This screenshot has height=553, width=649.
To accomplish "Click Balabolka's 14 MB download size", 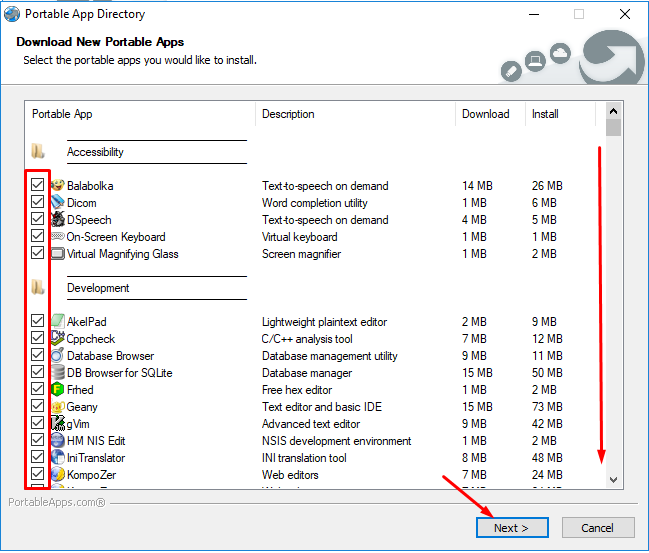I will point(477,186).
